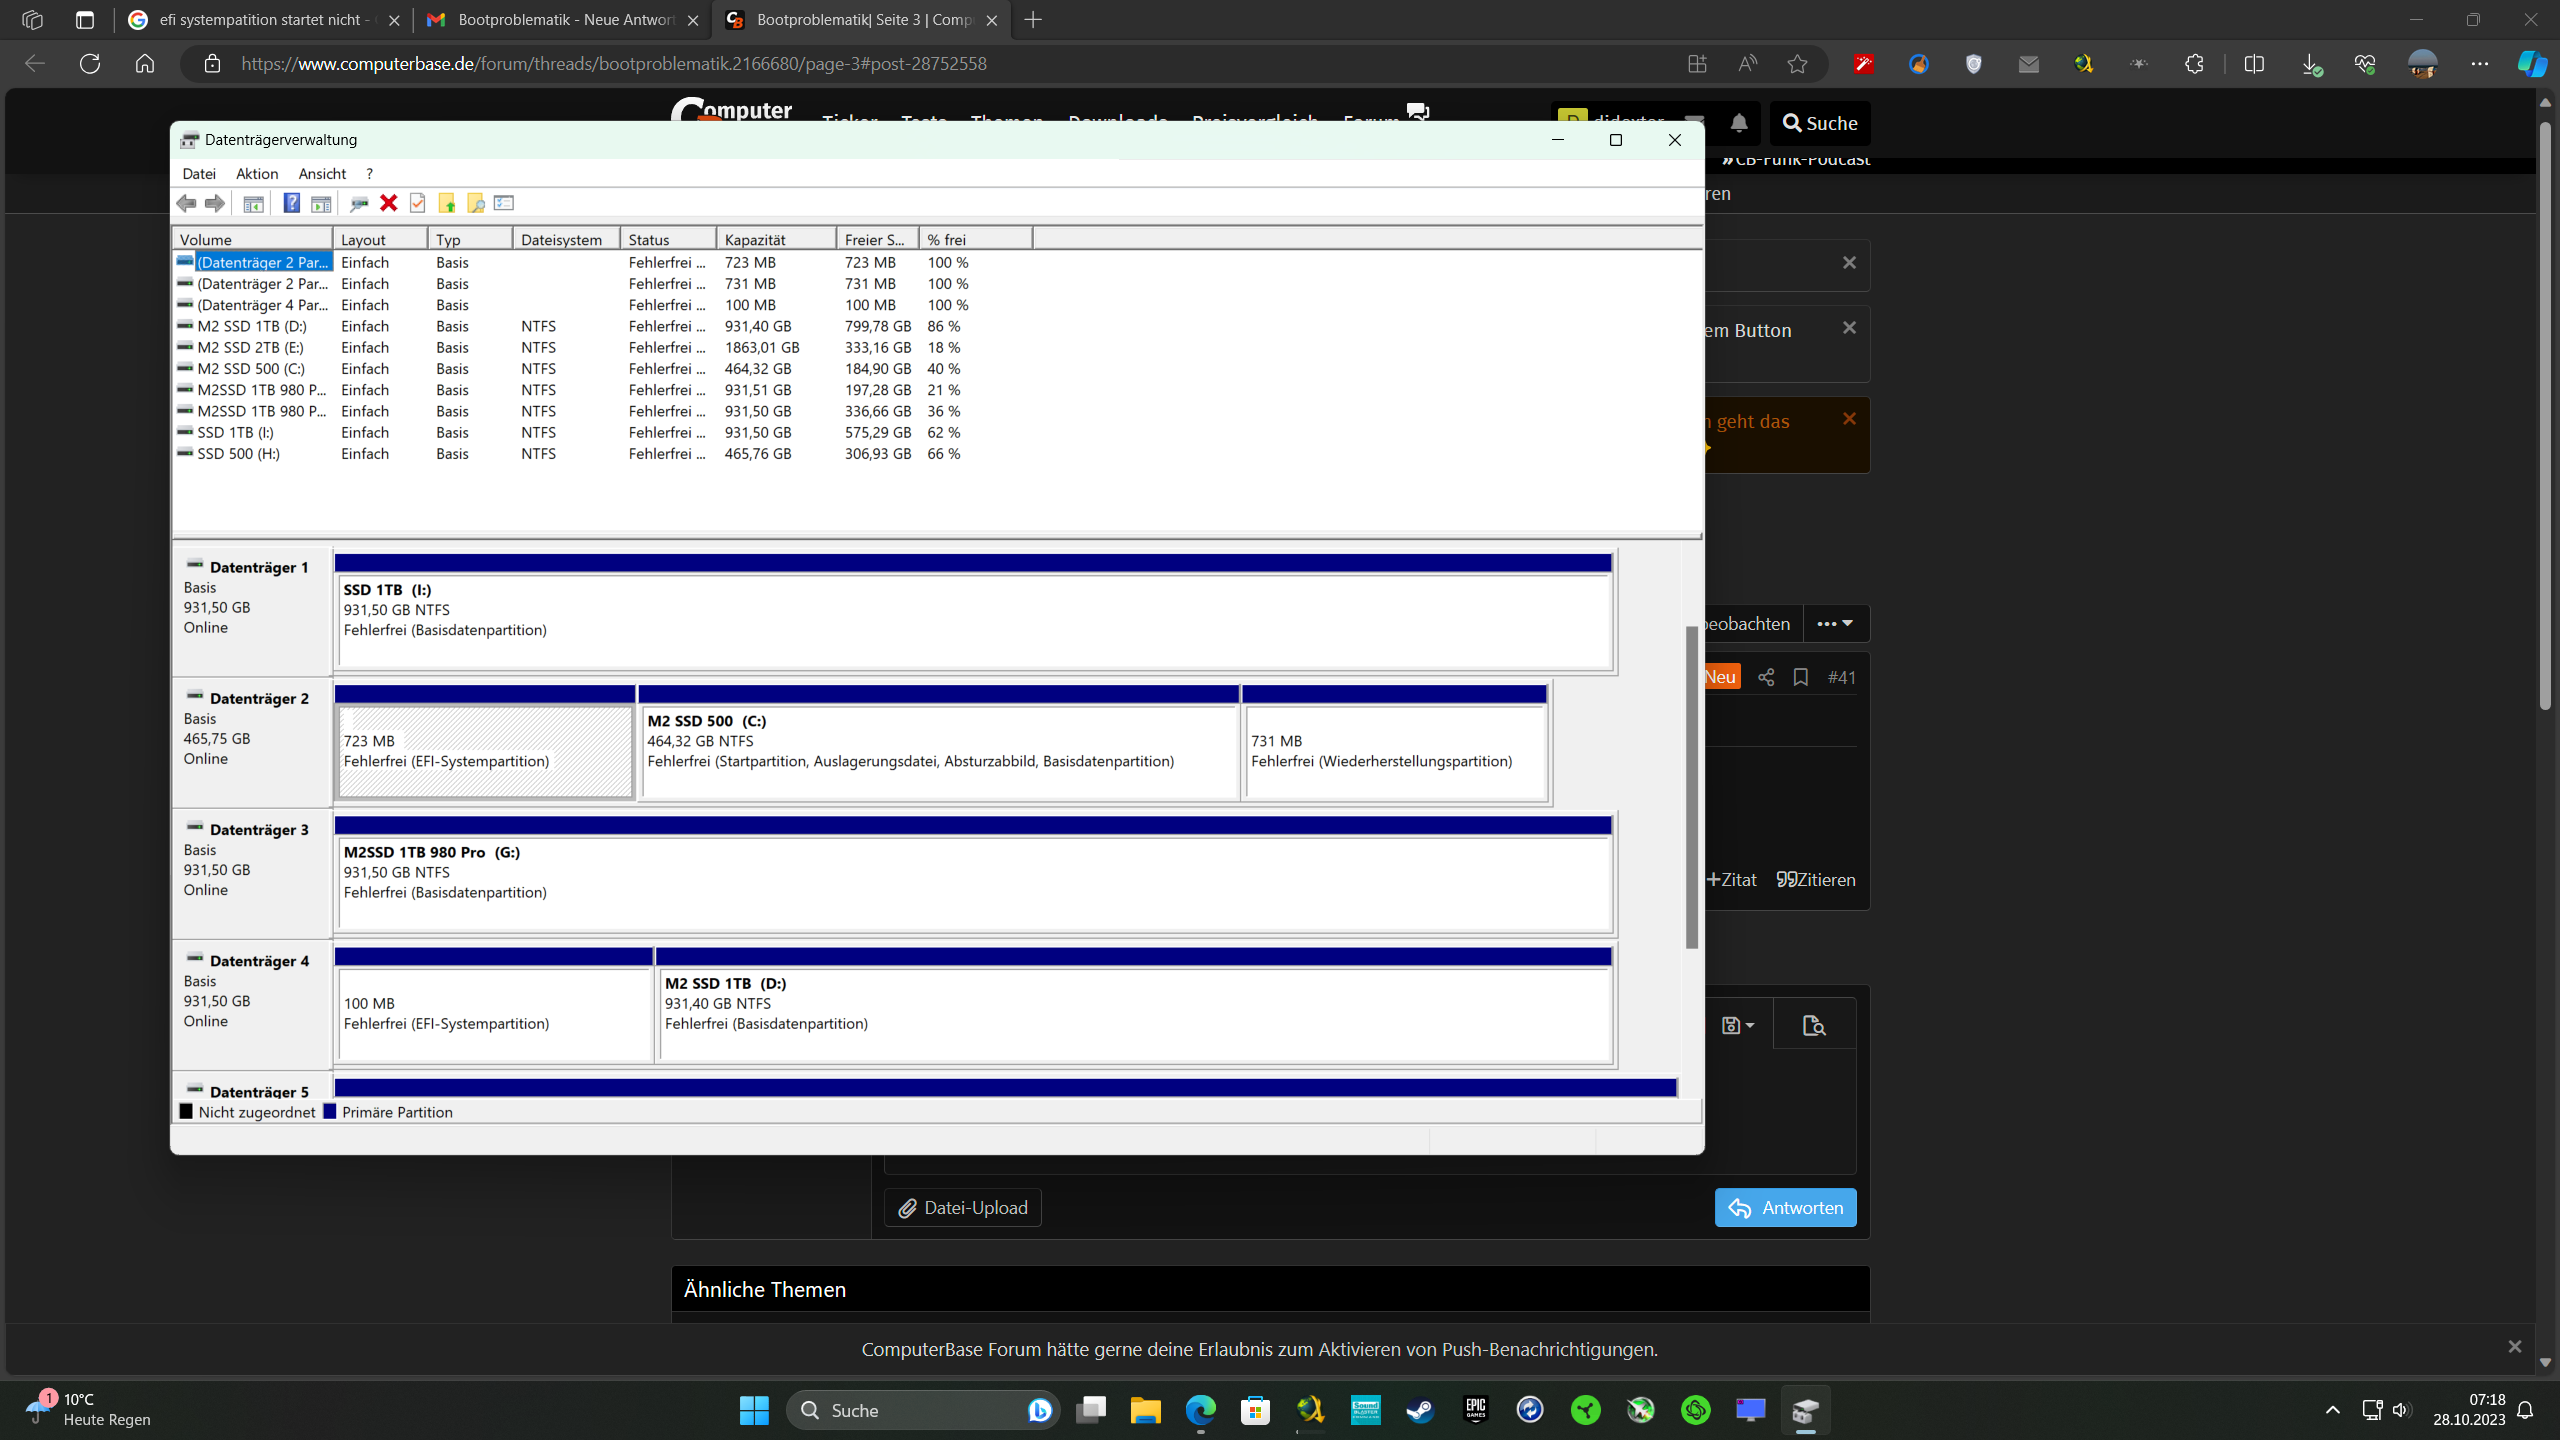
Task: Click the drive with magnifier toolbar icon
Action: tap(358, 203)
